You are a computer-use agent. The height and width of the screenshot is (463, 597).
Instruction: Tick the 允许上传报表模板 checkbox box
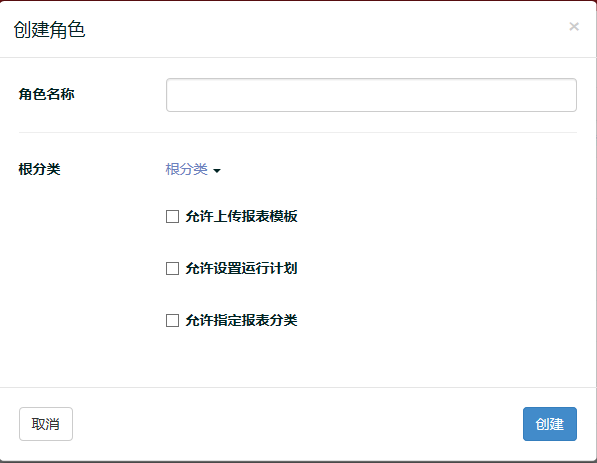click(172, 217)
